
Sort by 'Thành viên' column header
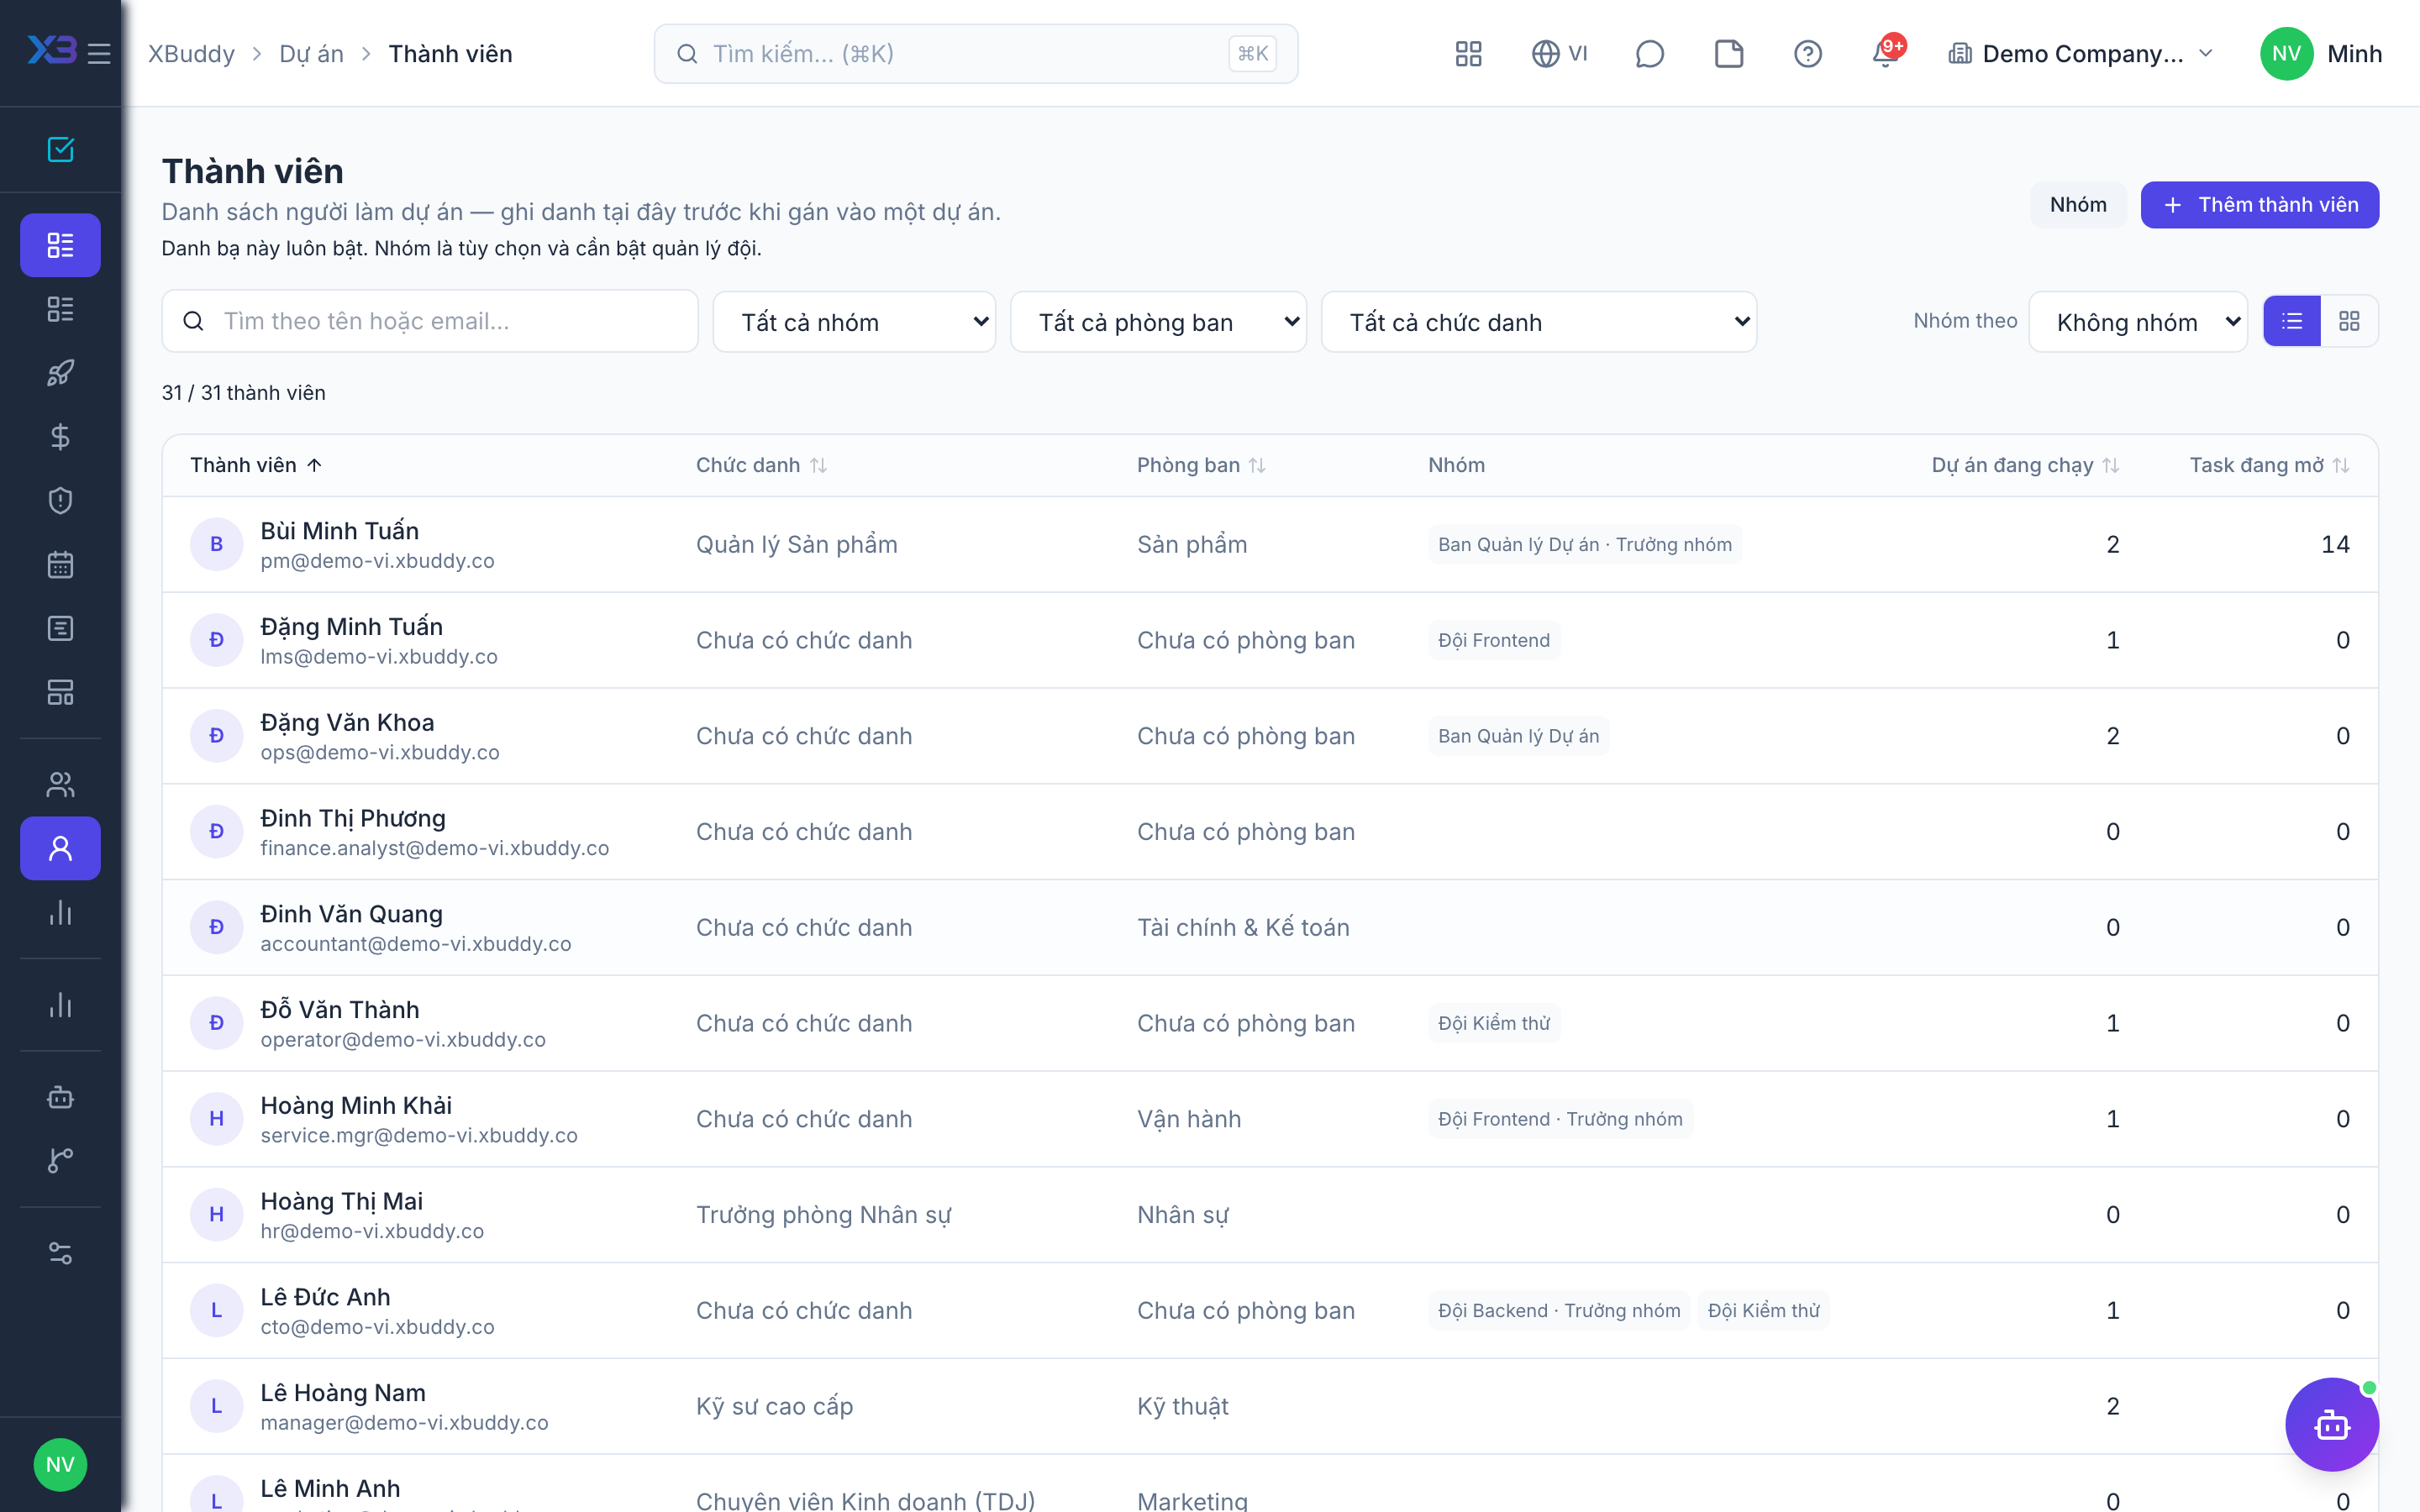(256, 465)
